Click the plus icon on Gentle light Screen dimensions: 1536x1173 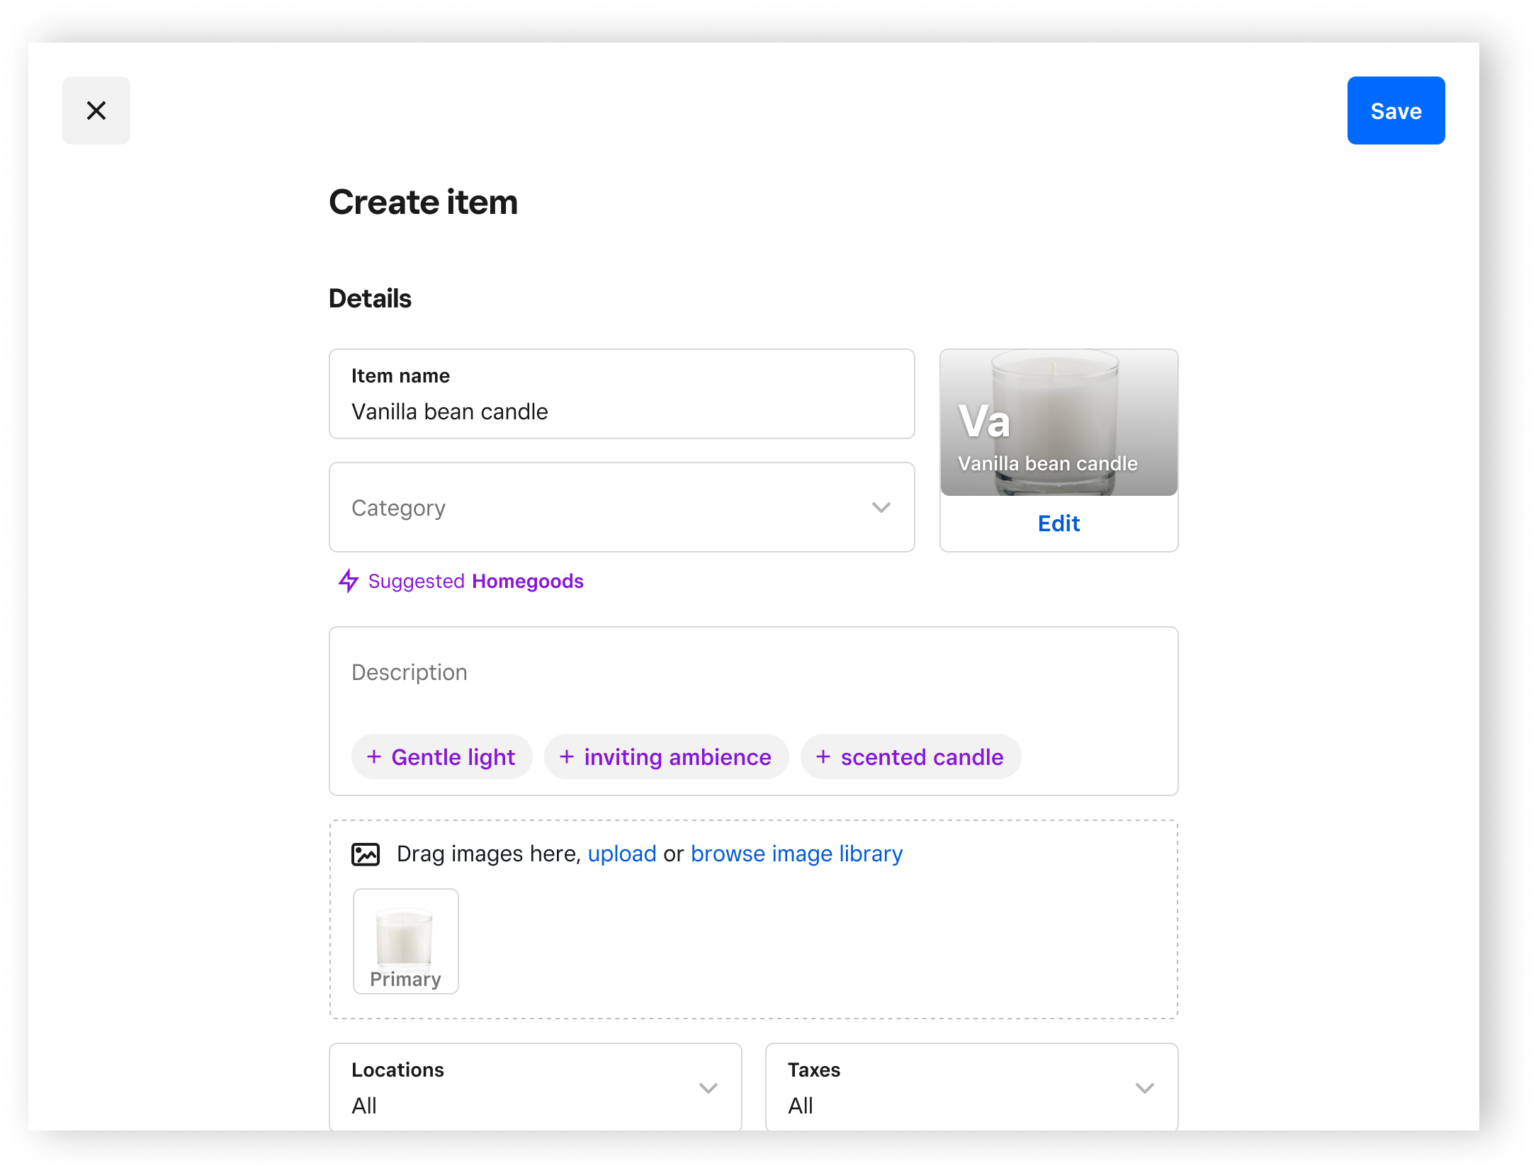374,757
